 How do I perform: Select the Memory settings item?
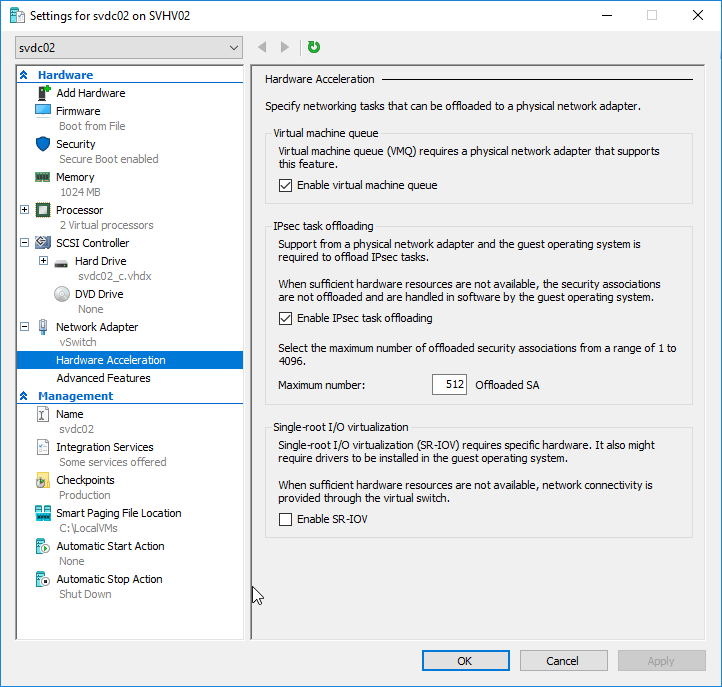(x=75, y=177)
